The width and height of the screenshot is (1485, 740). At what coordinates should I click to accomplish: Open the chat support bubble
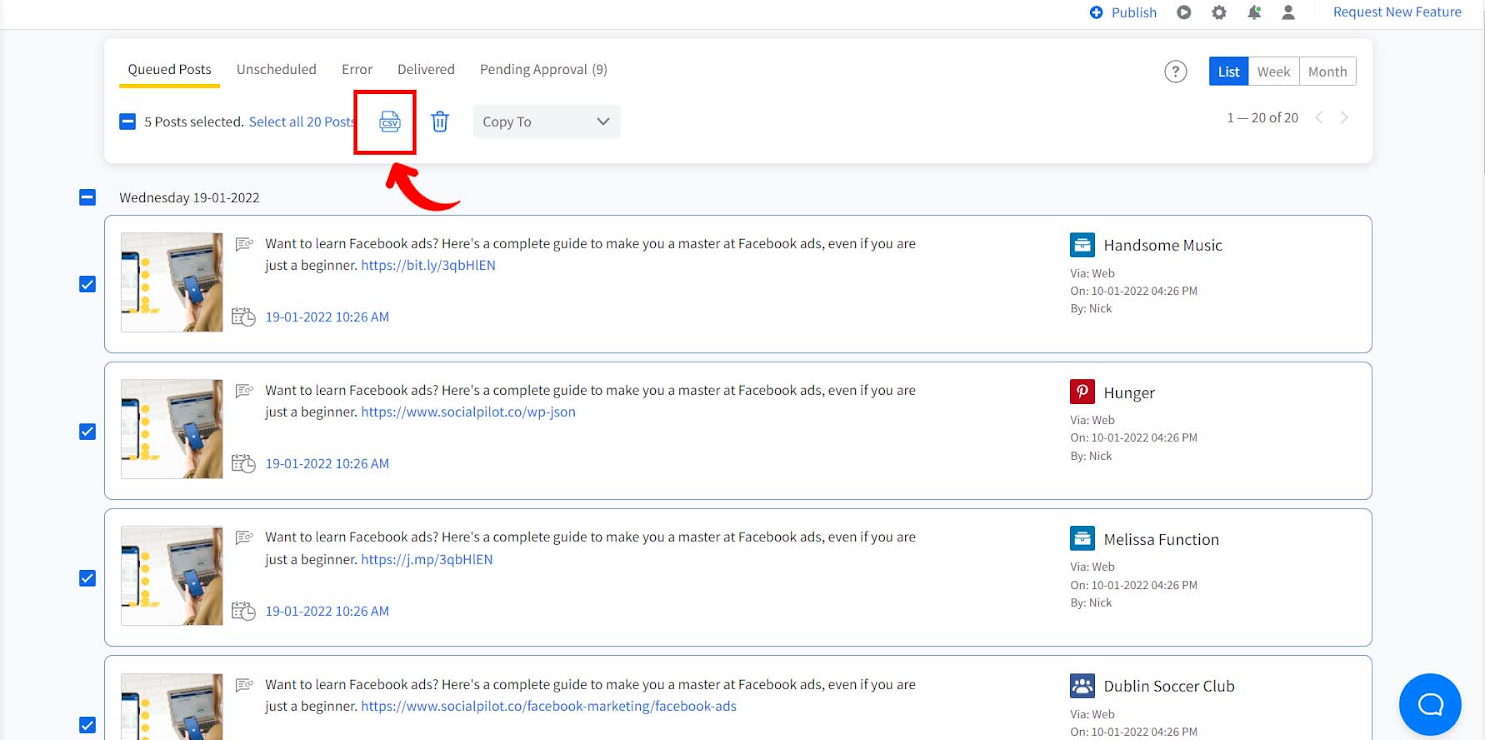coord(1430,704)
